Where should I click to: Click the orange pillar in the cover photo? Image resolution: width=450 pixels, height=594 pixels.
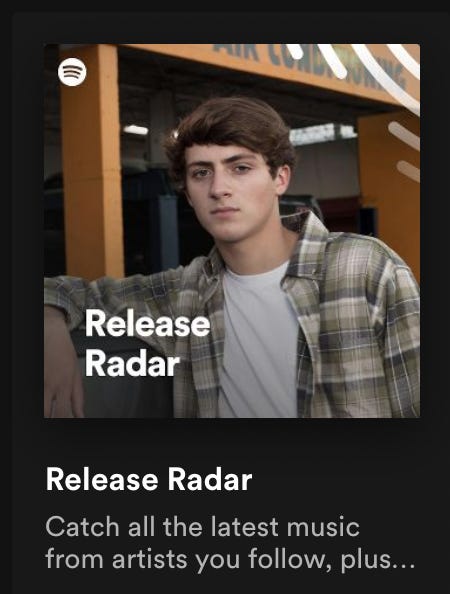[x=92, y=161]
